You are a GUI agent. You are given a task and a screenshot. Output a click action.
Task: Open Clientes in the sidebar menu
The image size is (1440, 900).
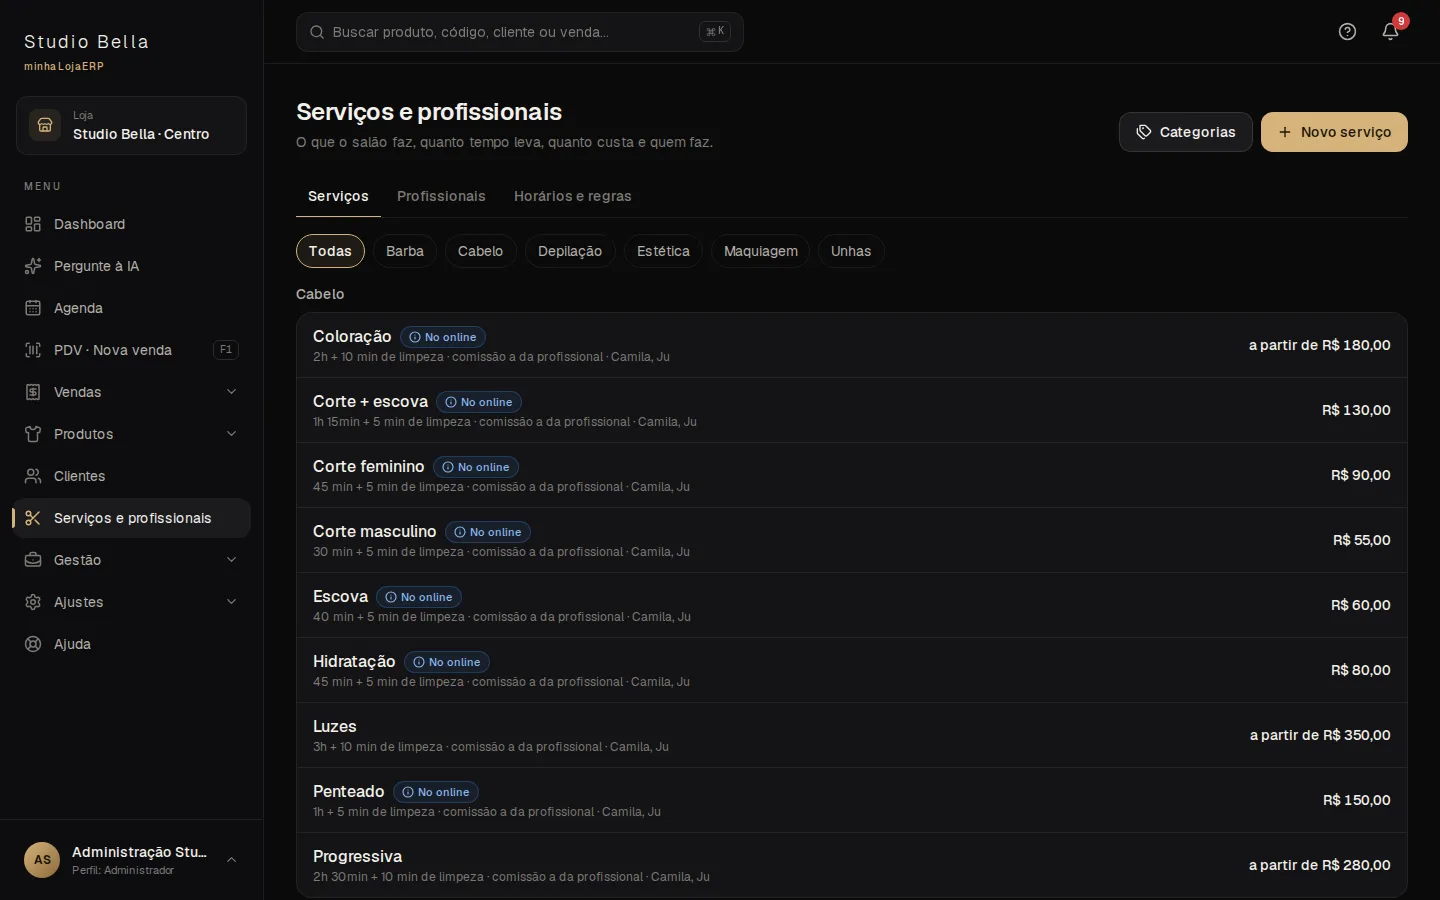pyautogui.click(x=131, y=476)
